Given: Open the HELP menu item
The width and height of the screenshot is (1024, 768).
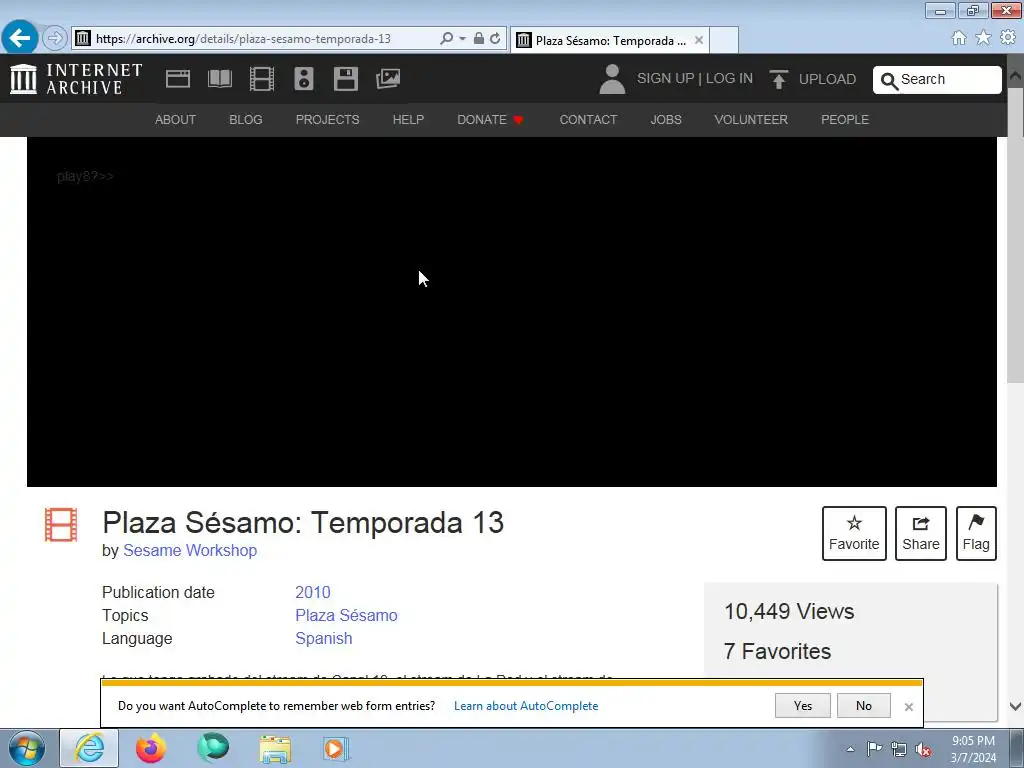Looking at the screenshot, I should (408, 120).
